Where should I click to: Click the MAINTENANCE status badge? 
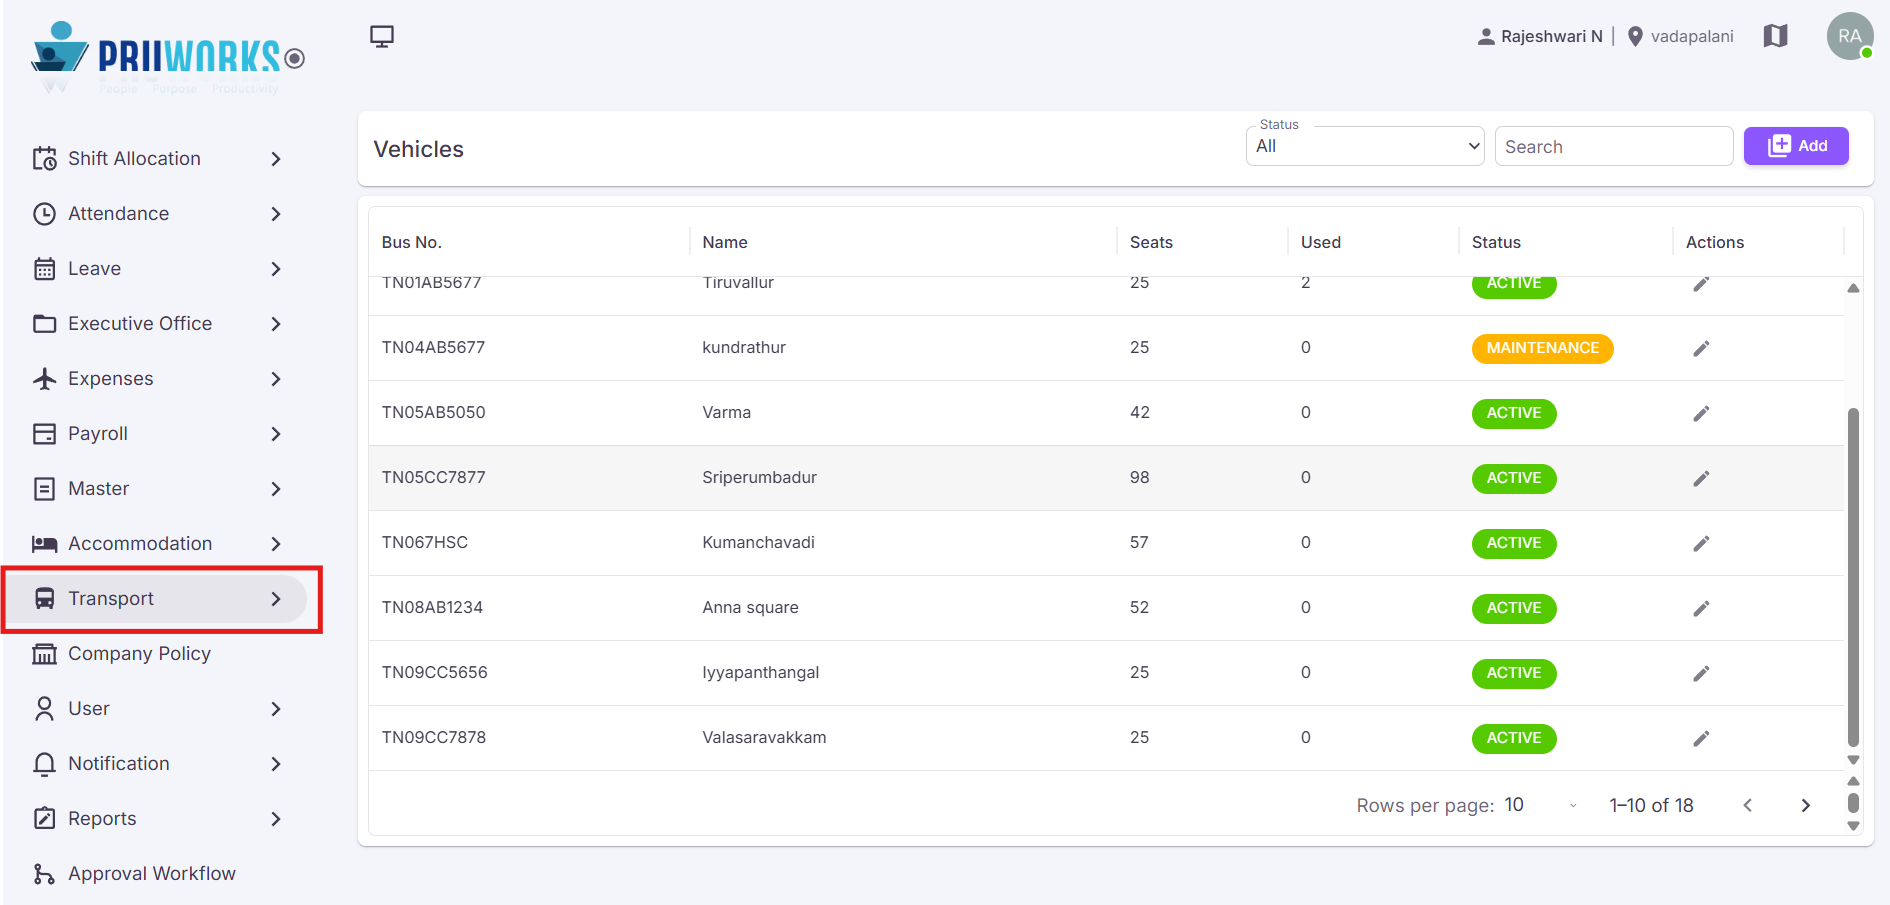(1542, 348)
